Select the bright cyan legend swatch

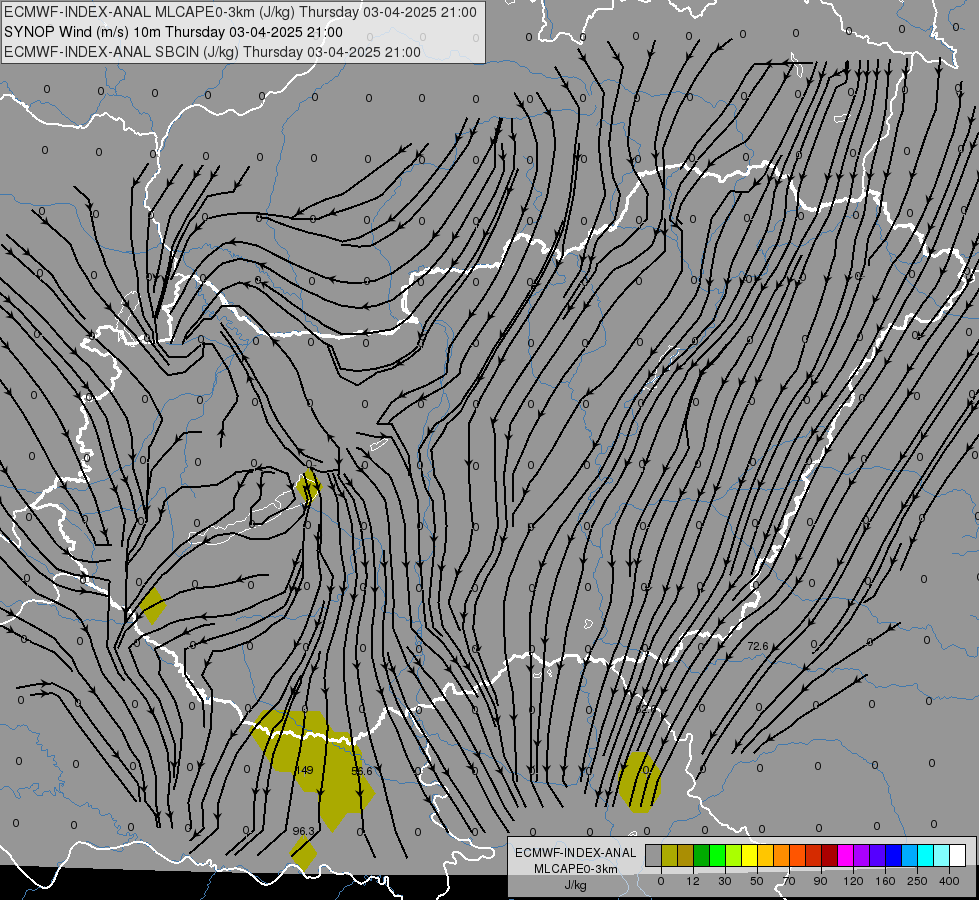tap(925, 855)
